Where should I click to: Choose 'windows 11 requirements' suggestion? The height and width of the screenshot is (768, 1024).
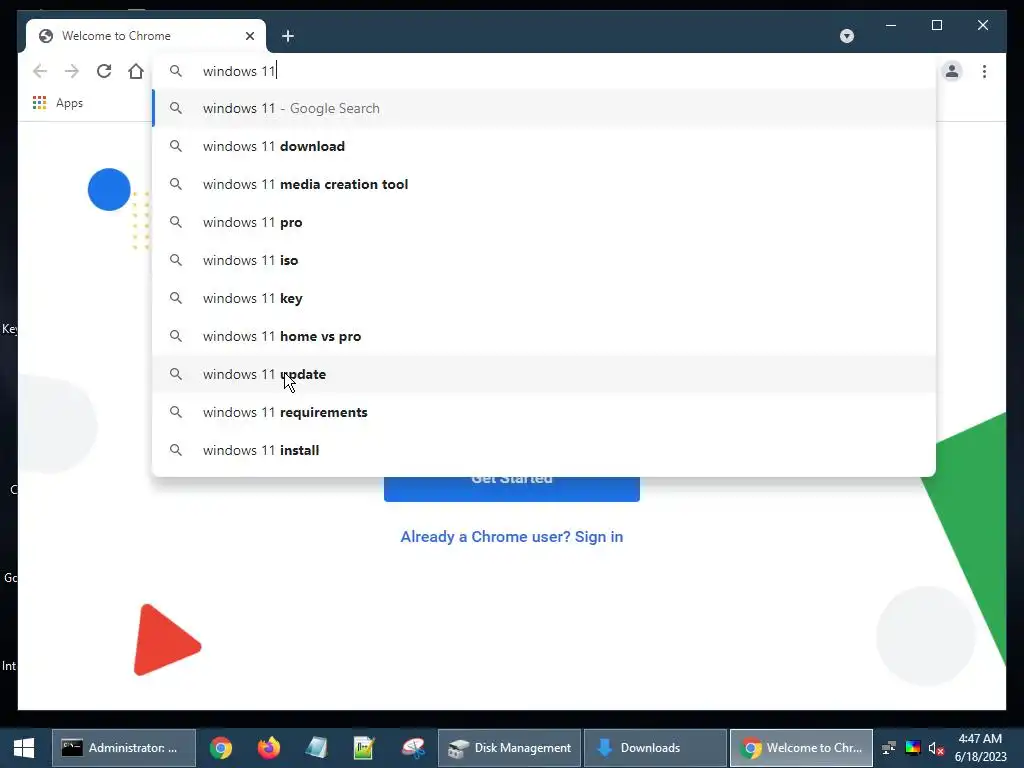[x=544, y=412]
